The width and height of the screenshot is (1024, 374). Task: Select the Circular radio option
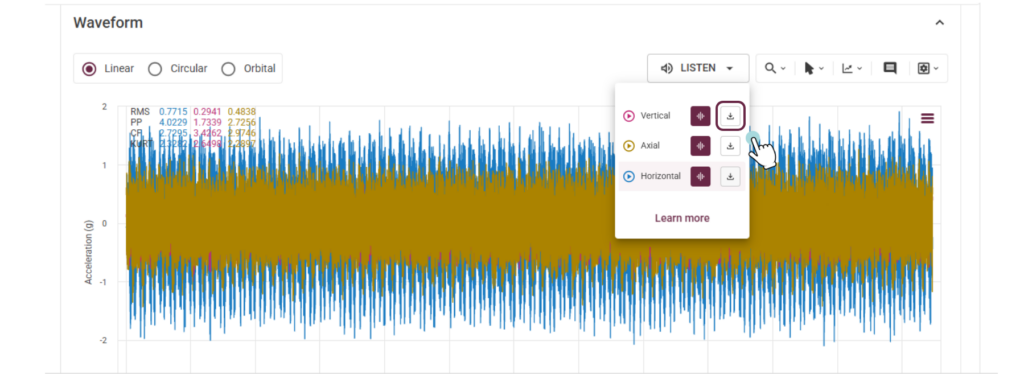pos(155,69)
